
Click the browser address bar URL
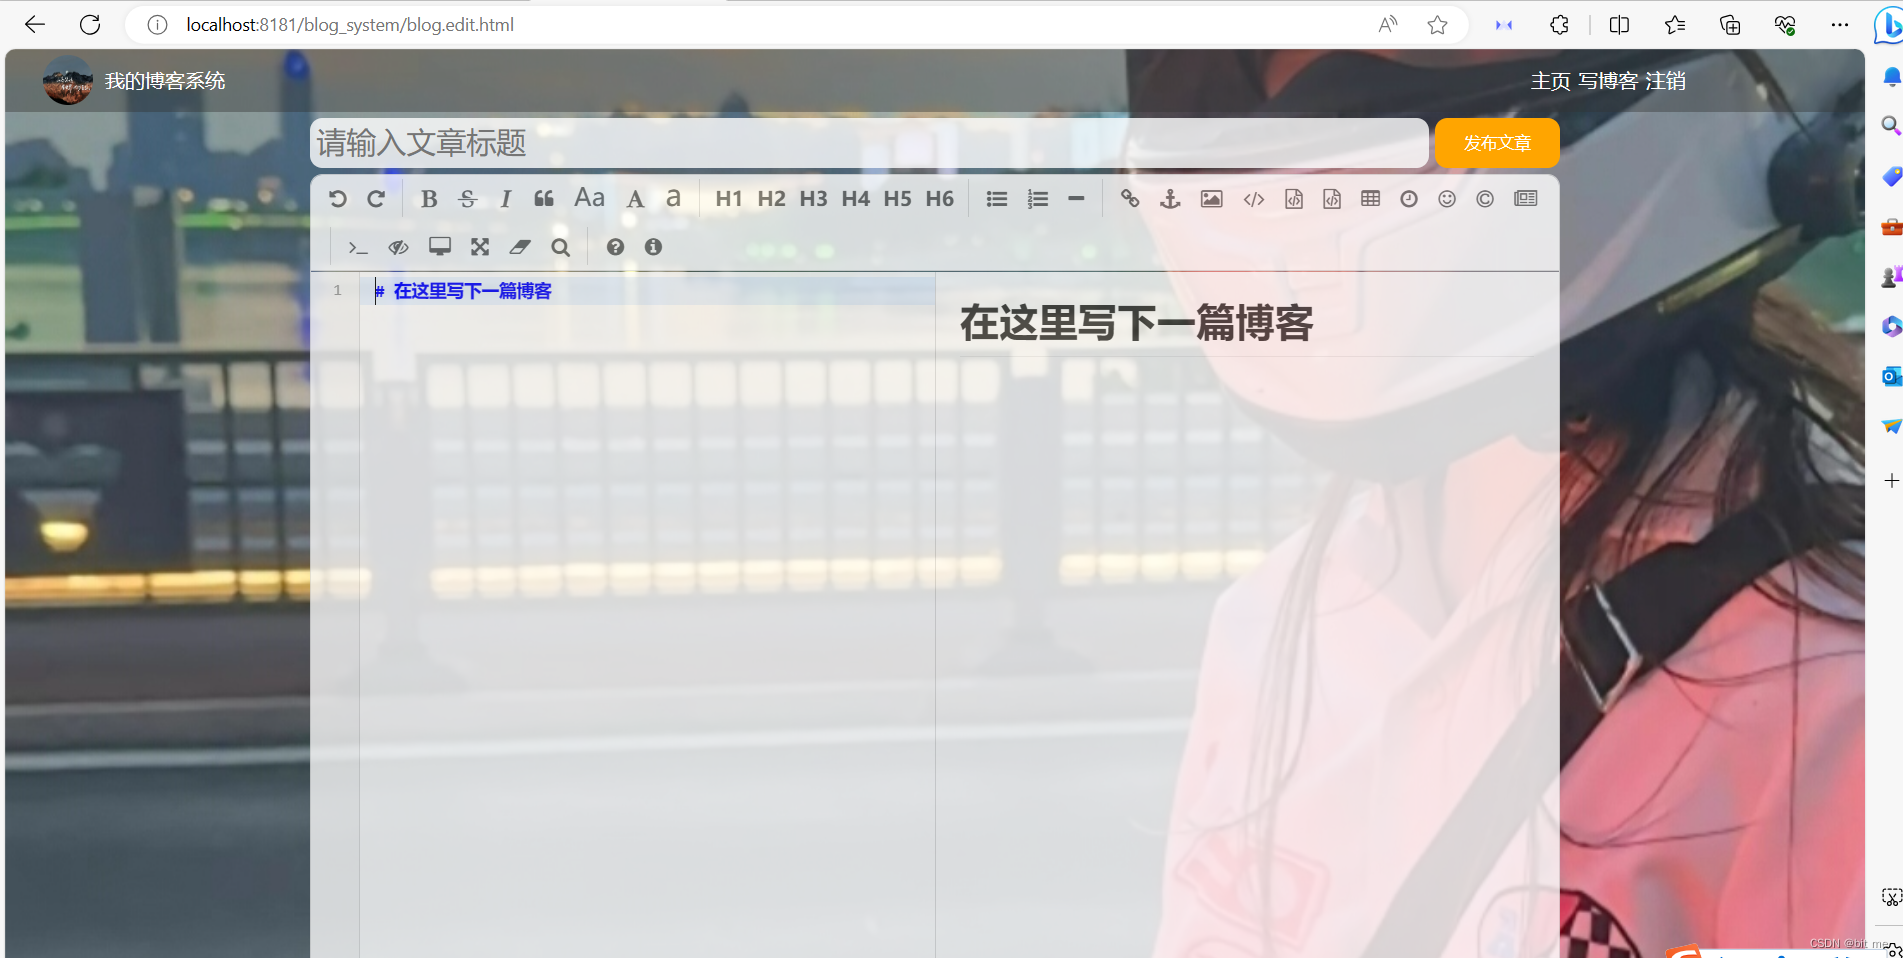pyautogui.click(x=350, y=25)
